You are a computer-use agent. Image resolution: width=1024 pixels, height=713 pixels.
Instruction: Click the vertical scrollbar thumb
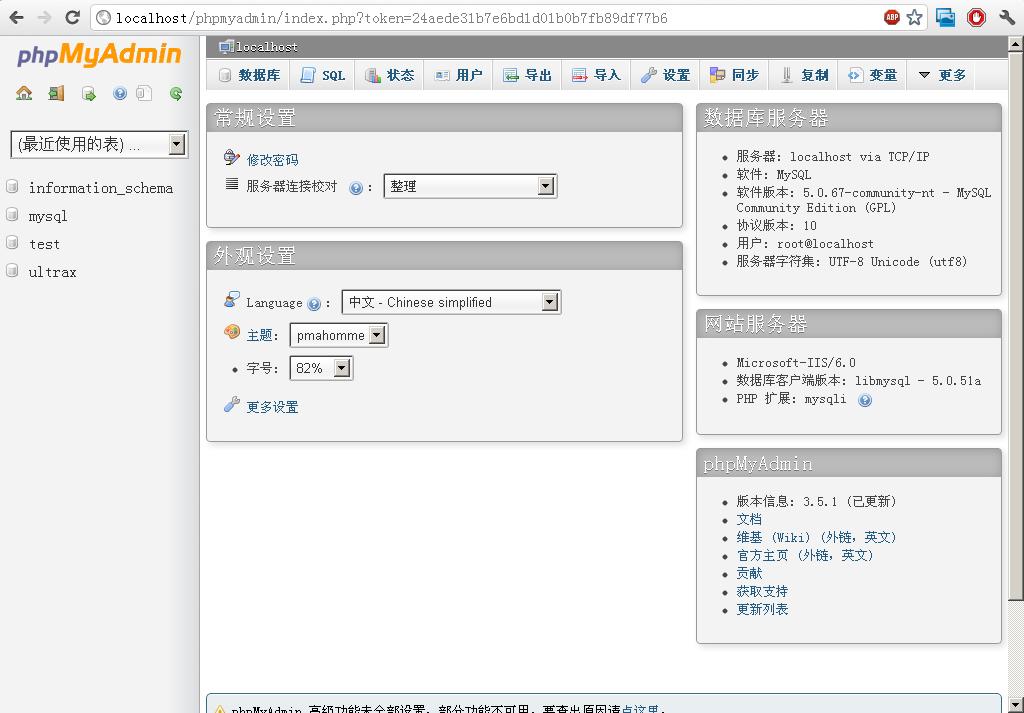point(1016,326)
